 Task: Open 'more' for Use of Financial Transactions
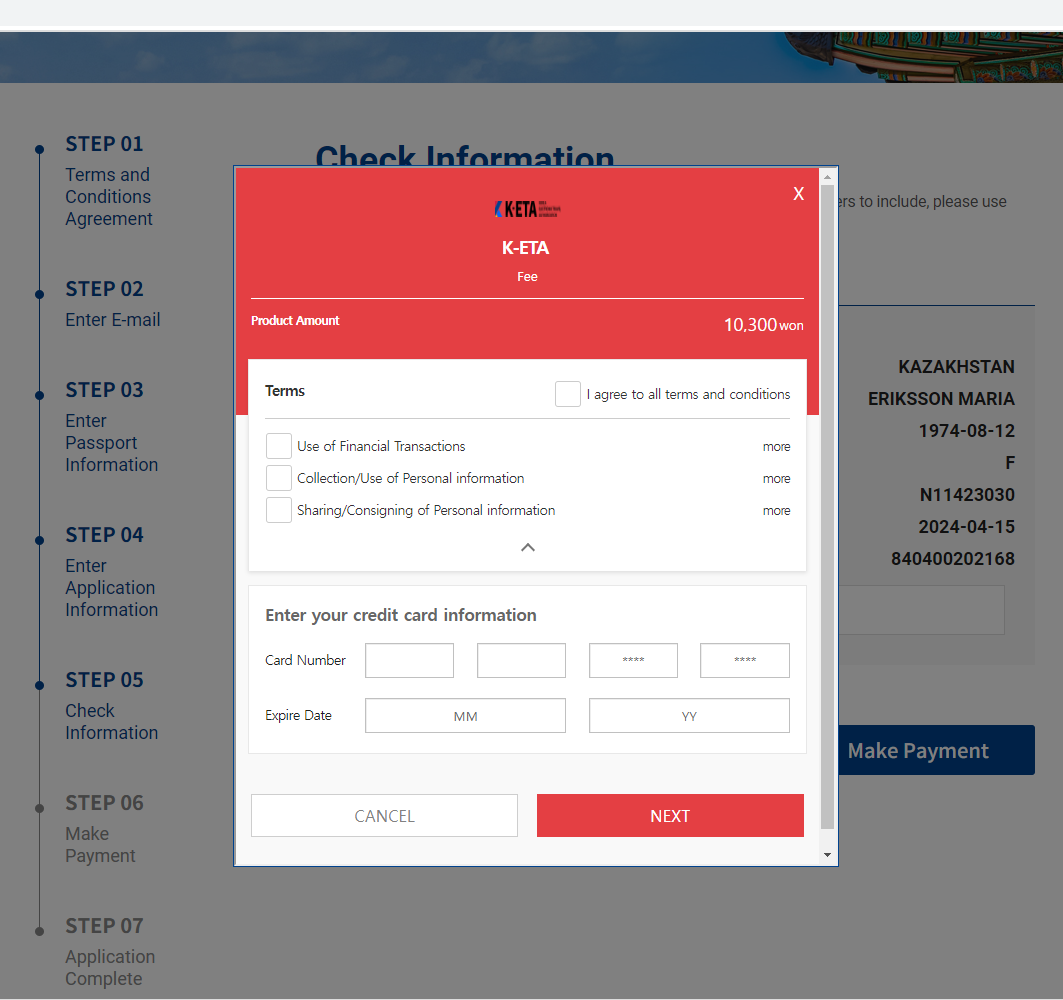click(x=776, y=447)
